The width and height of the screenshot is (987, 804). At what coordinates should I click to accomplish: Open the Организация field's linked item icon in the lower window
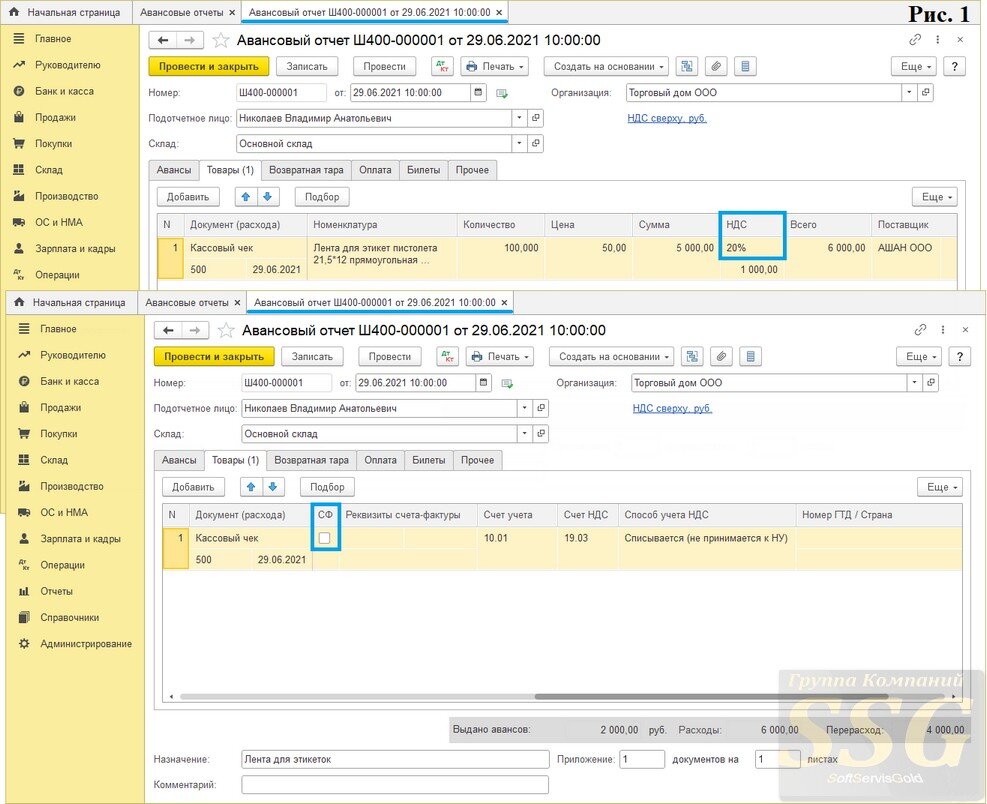click(931, 382)
